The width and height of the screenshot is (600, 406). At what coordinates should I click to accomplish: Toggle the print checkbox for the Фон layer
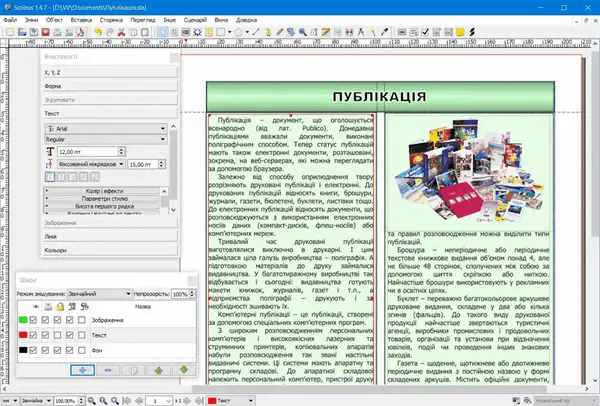[46, 350]
